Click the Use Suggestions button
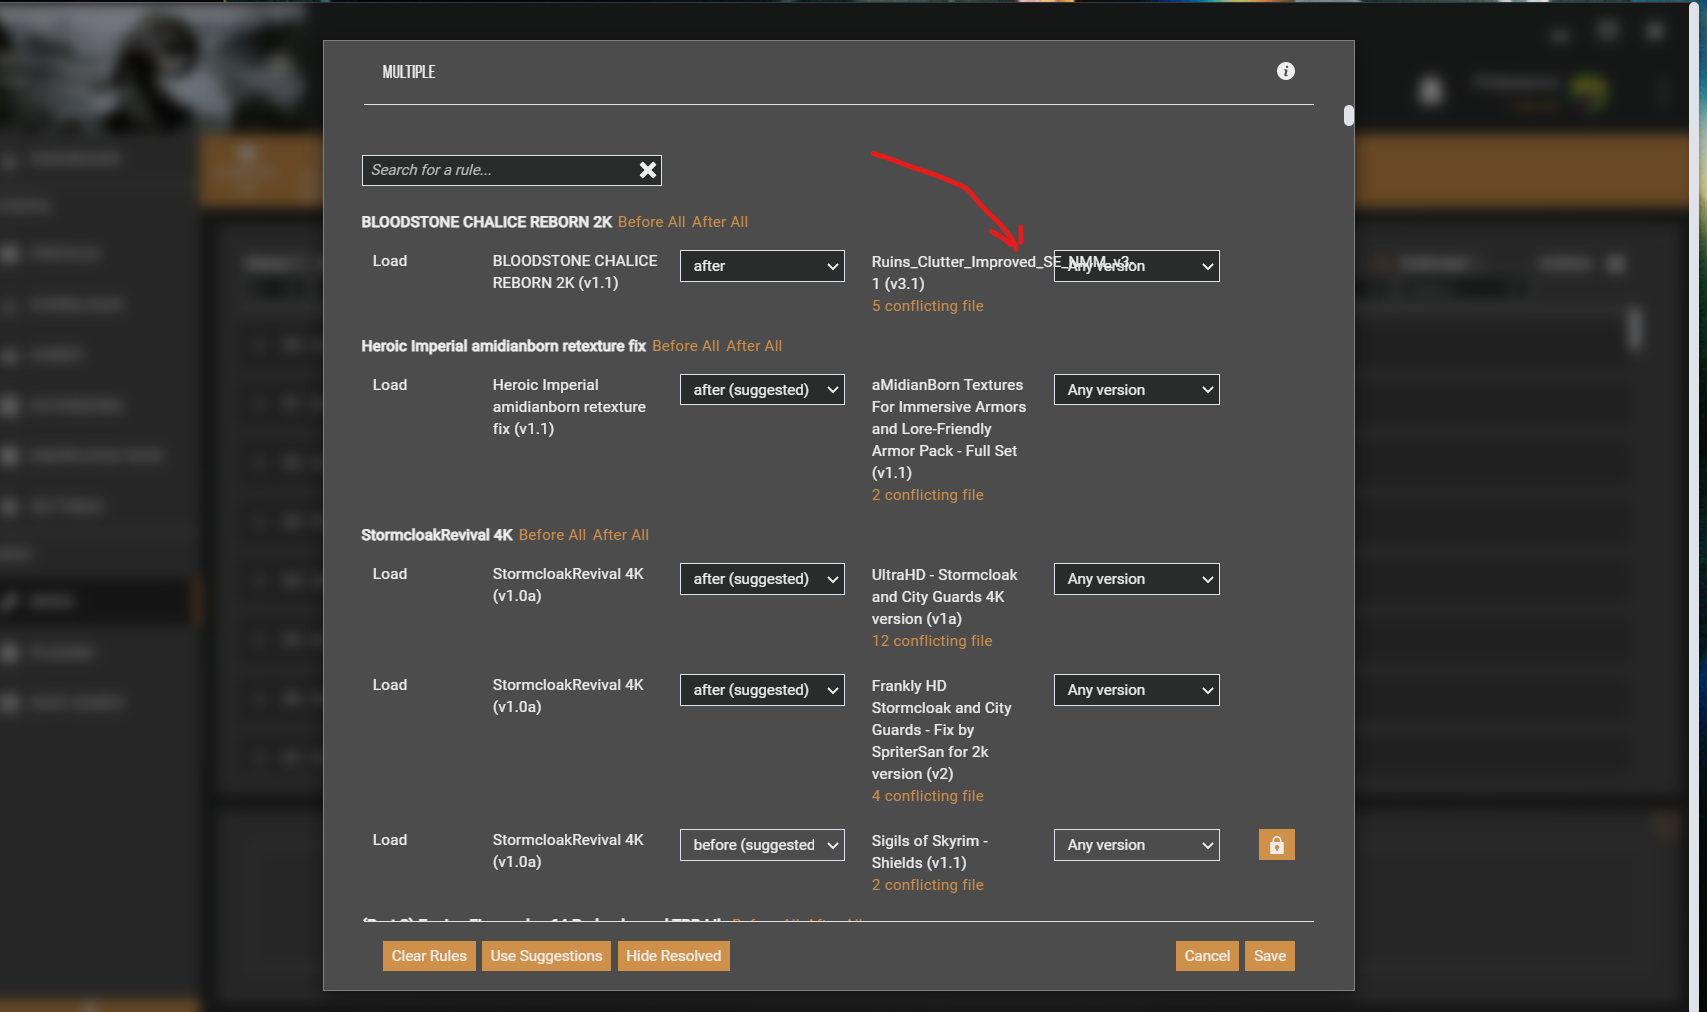 coord(546,955)
